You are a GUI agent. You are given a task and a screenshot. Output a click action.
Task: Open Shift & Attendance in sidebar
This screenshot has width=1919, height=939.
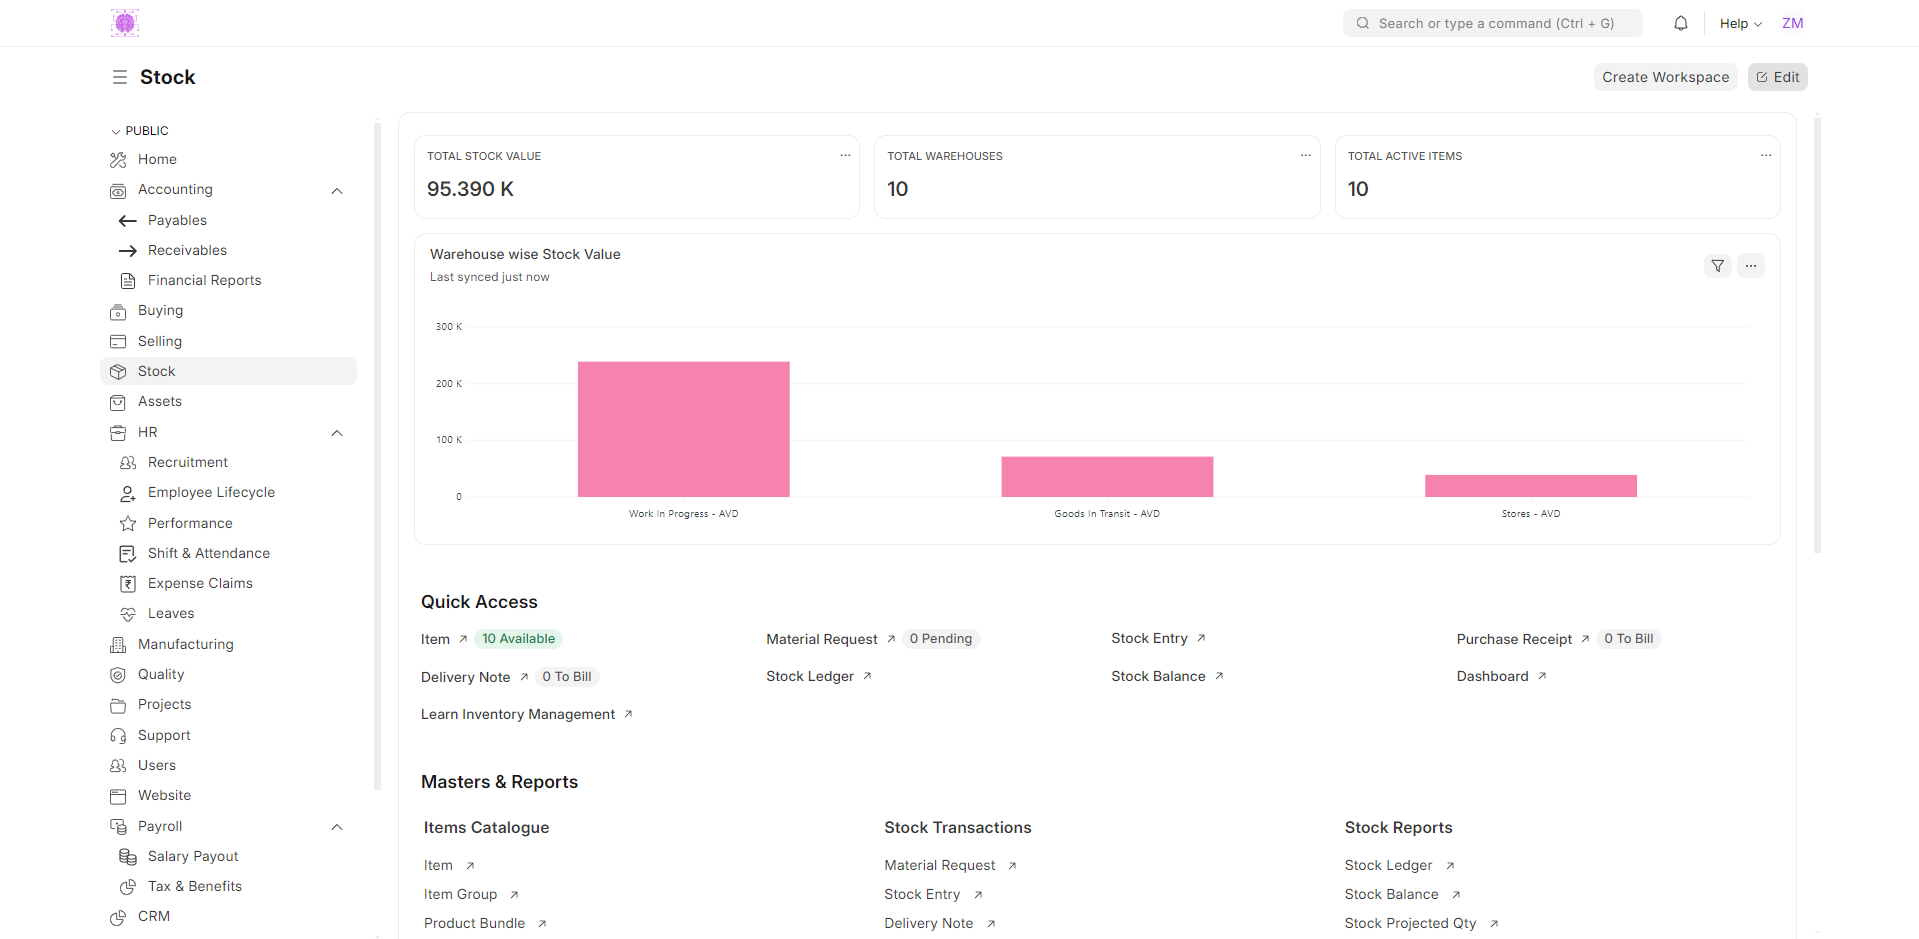[x=208, y=554]
